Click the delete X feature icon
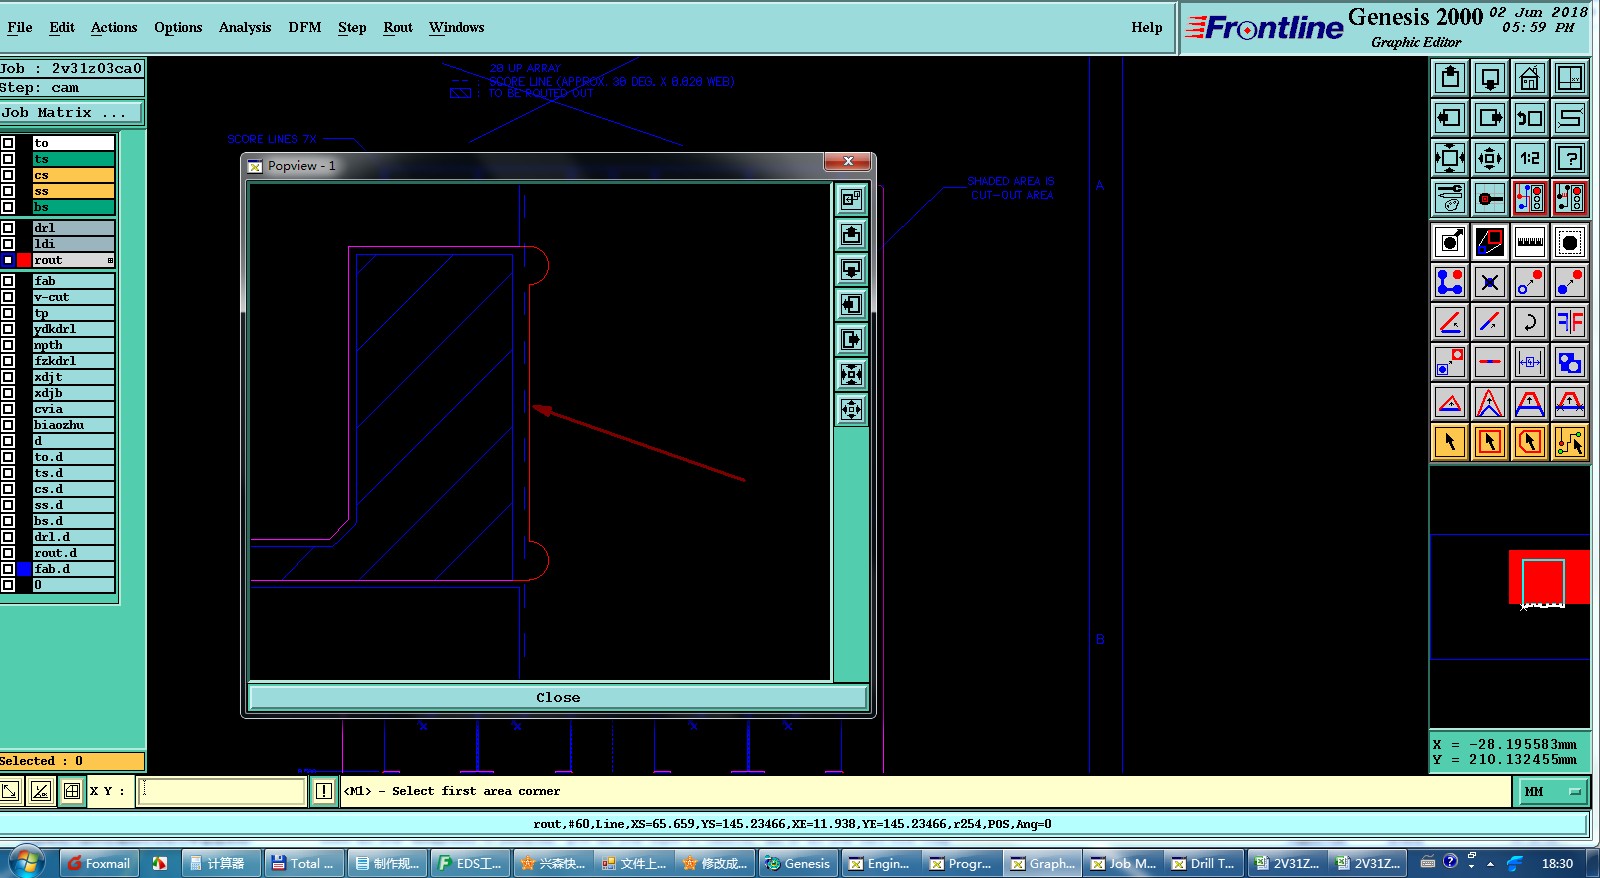Screen dimensions: 1600x878 click(x=1490, y=282)
